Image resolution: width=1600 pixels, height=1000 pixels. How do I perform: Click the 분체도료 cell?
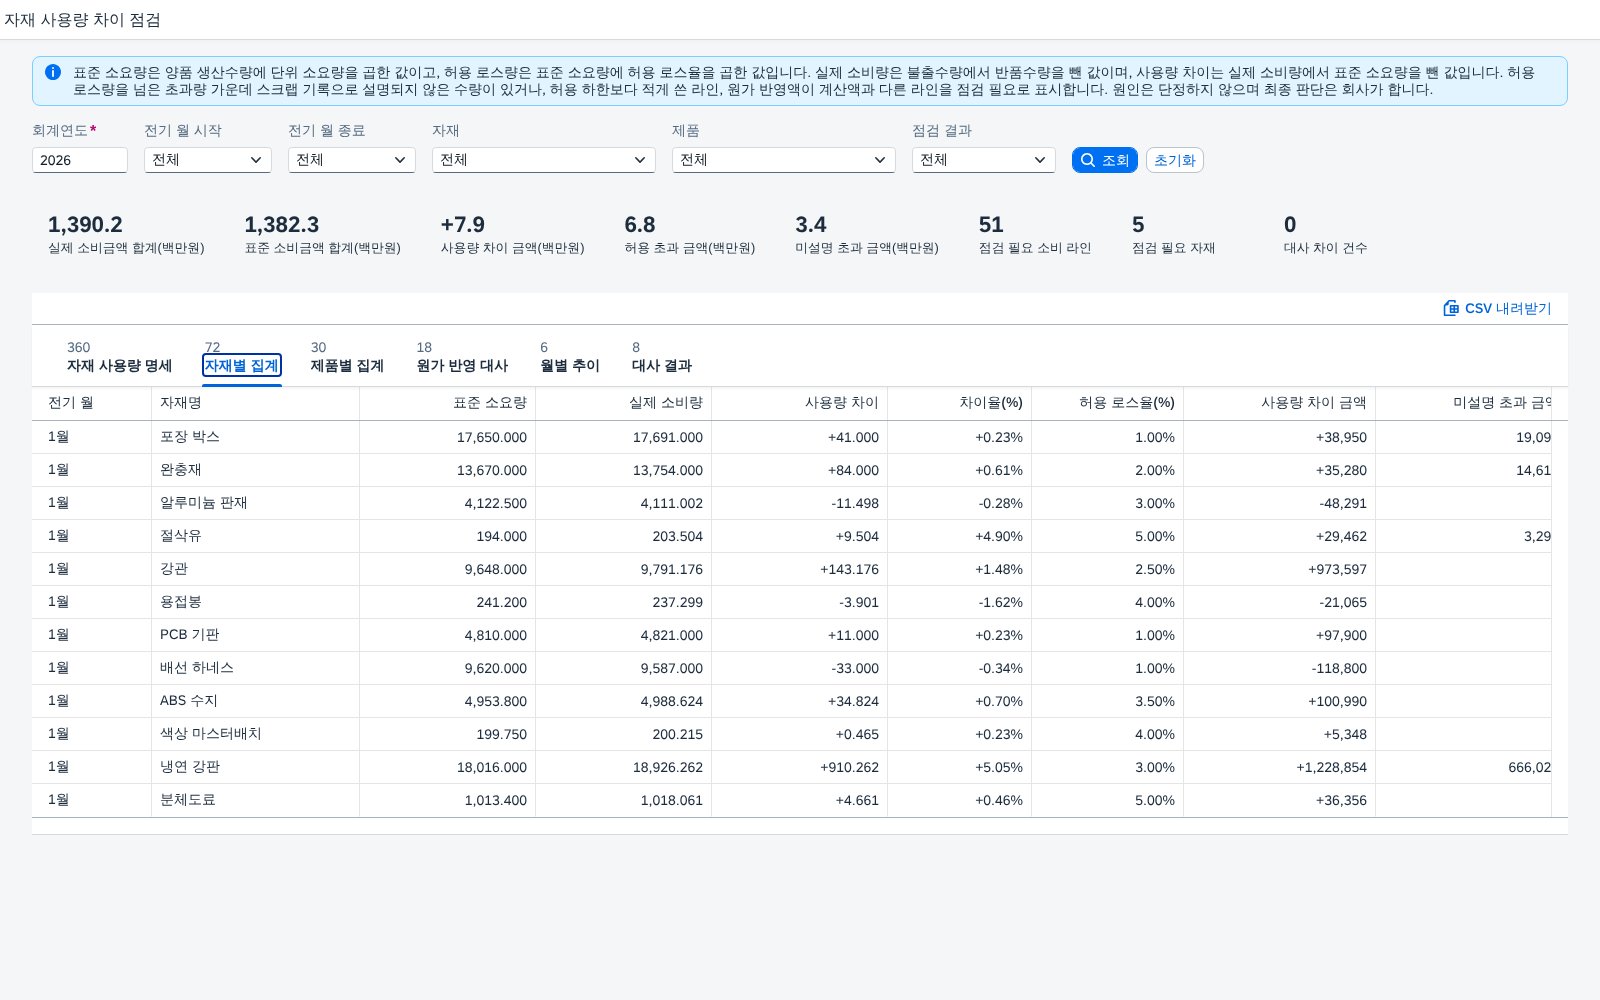click(x=256, y=800)
